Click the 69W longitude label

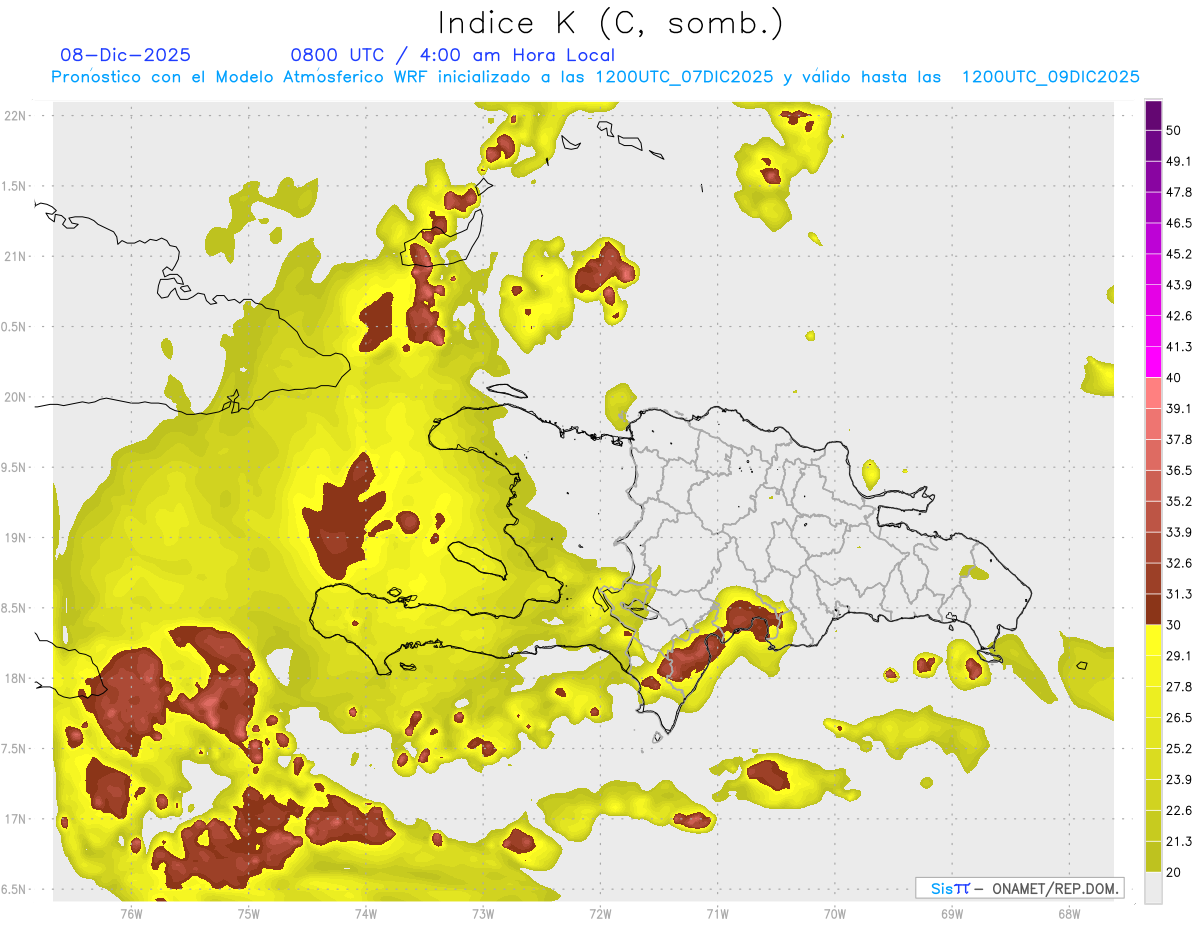[x=951, y=913]
